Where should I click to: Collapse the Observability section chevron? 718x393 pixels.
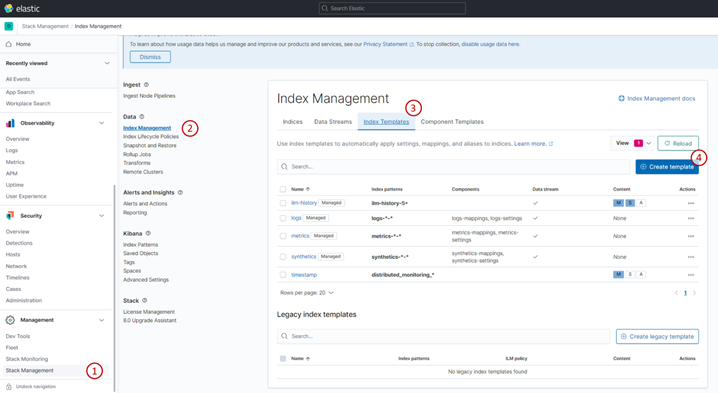102,123
